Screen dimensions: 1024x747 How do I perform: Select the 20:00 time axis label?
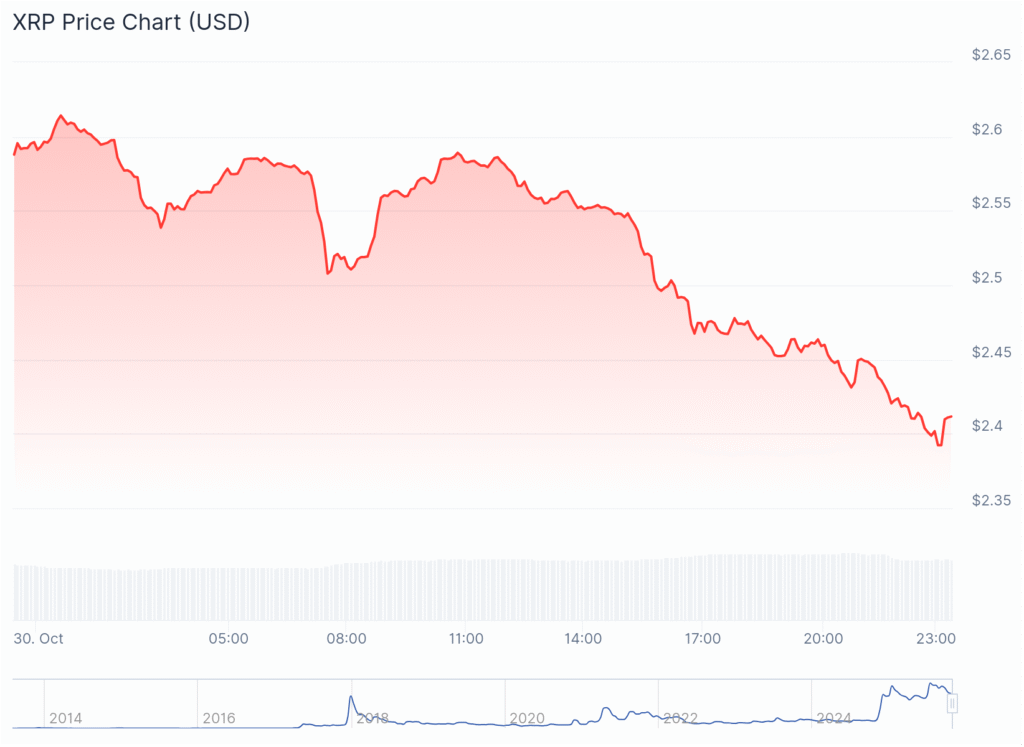pos(822,638)
